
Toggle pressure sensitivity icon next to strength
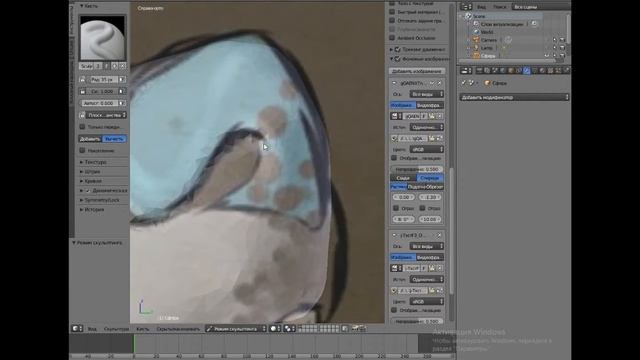[122, 91]
